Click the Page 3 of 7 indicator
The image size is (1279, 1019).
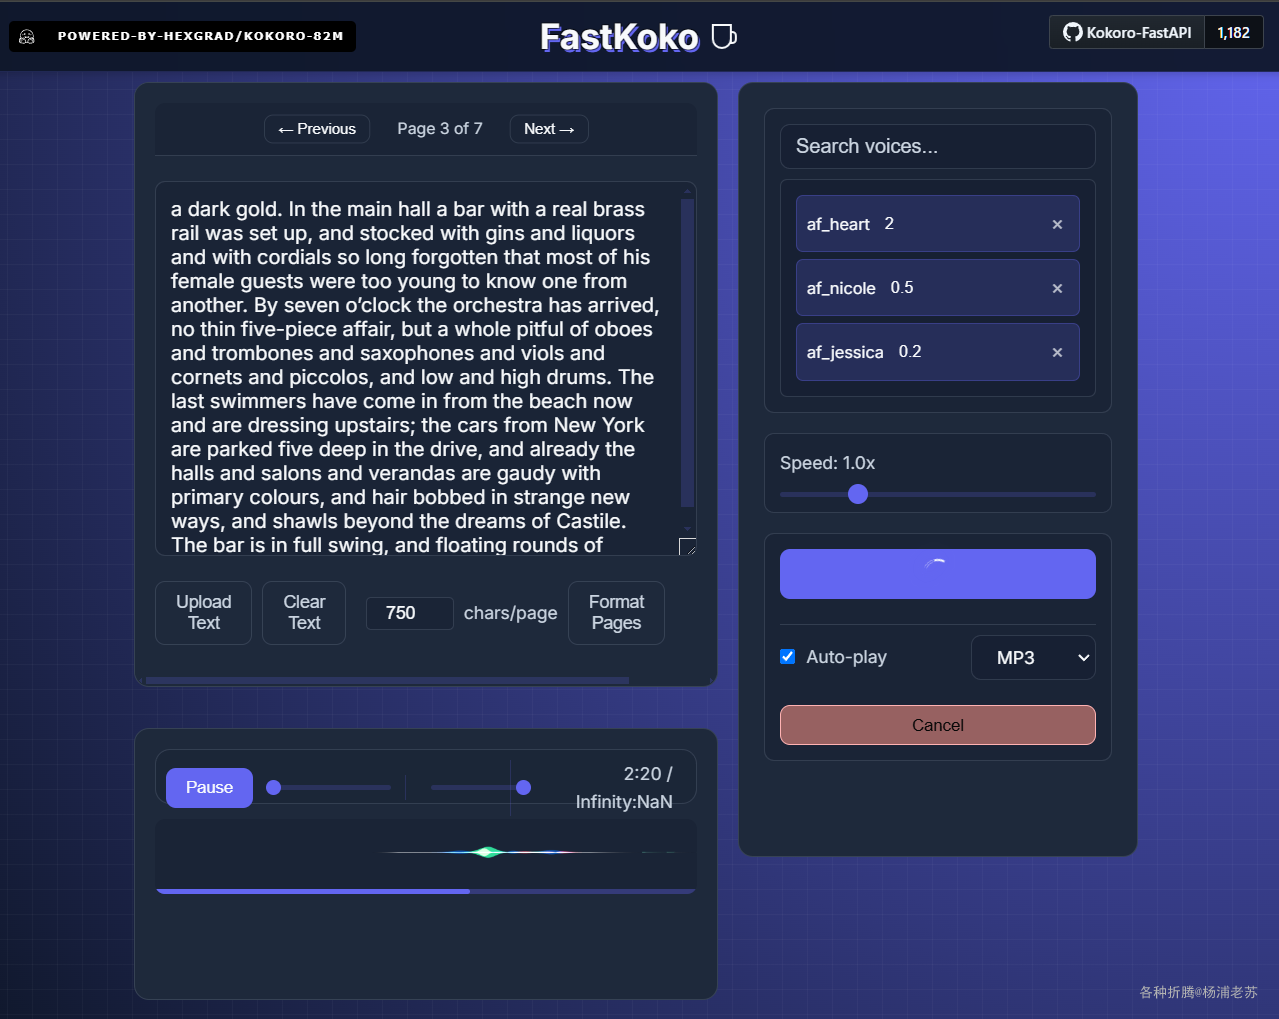pyautogui.click(x=440, y=129)
